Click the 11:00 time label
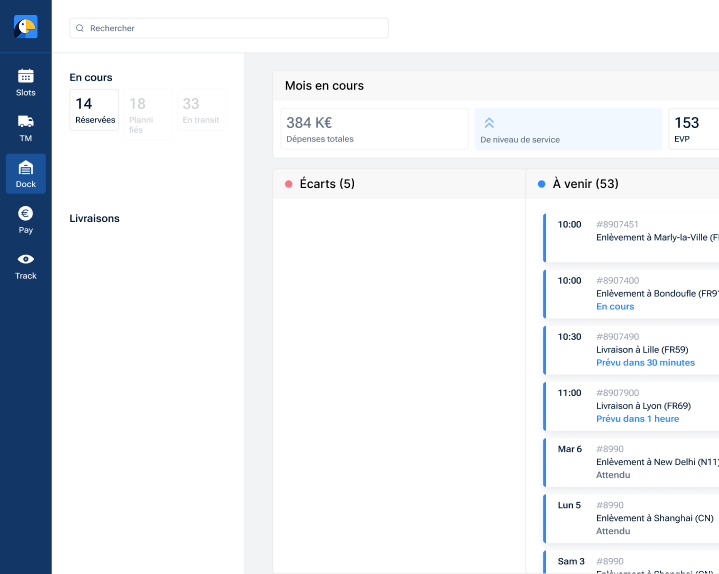The image size is (719, 574). (x=569, y=393)
